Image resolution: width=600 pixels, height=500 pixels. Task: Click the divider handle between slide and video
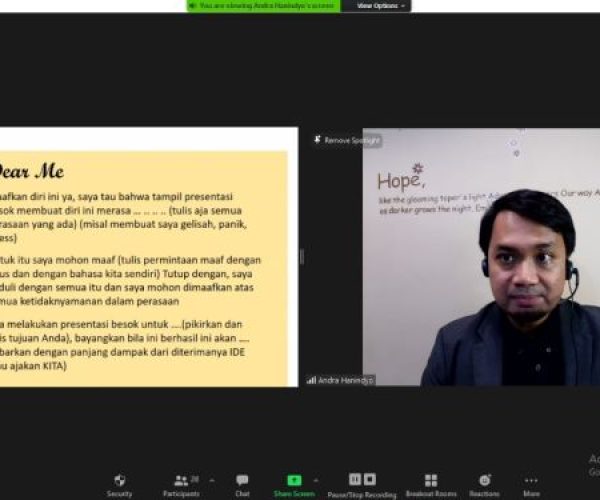[x=304, y=256]
